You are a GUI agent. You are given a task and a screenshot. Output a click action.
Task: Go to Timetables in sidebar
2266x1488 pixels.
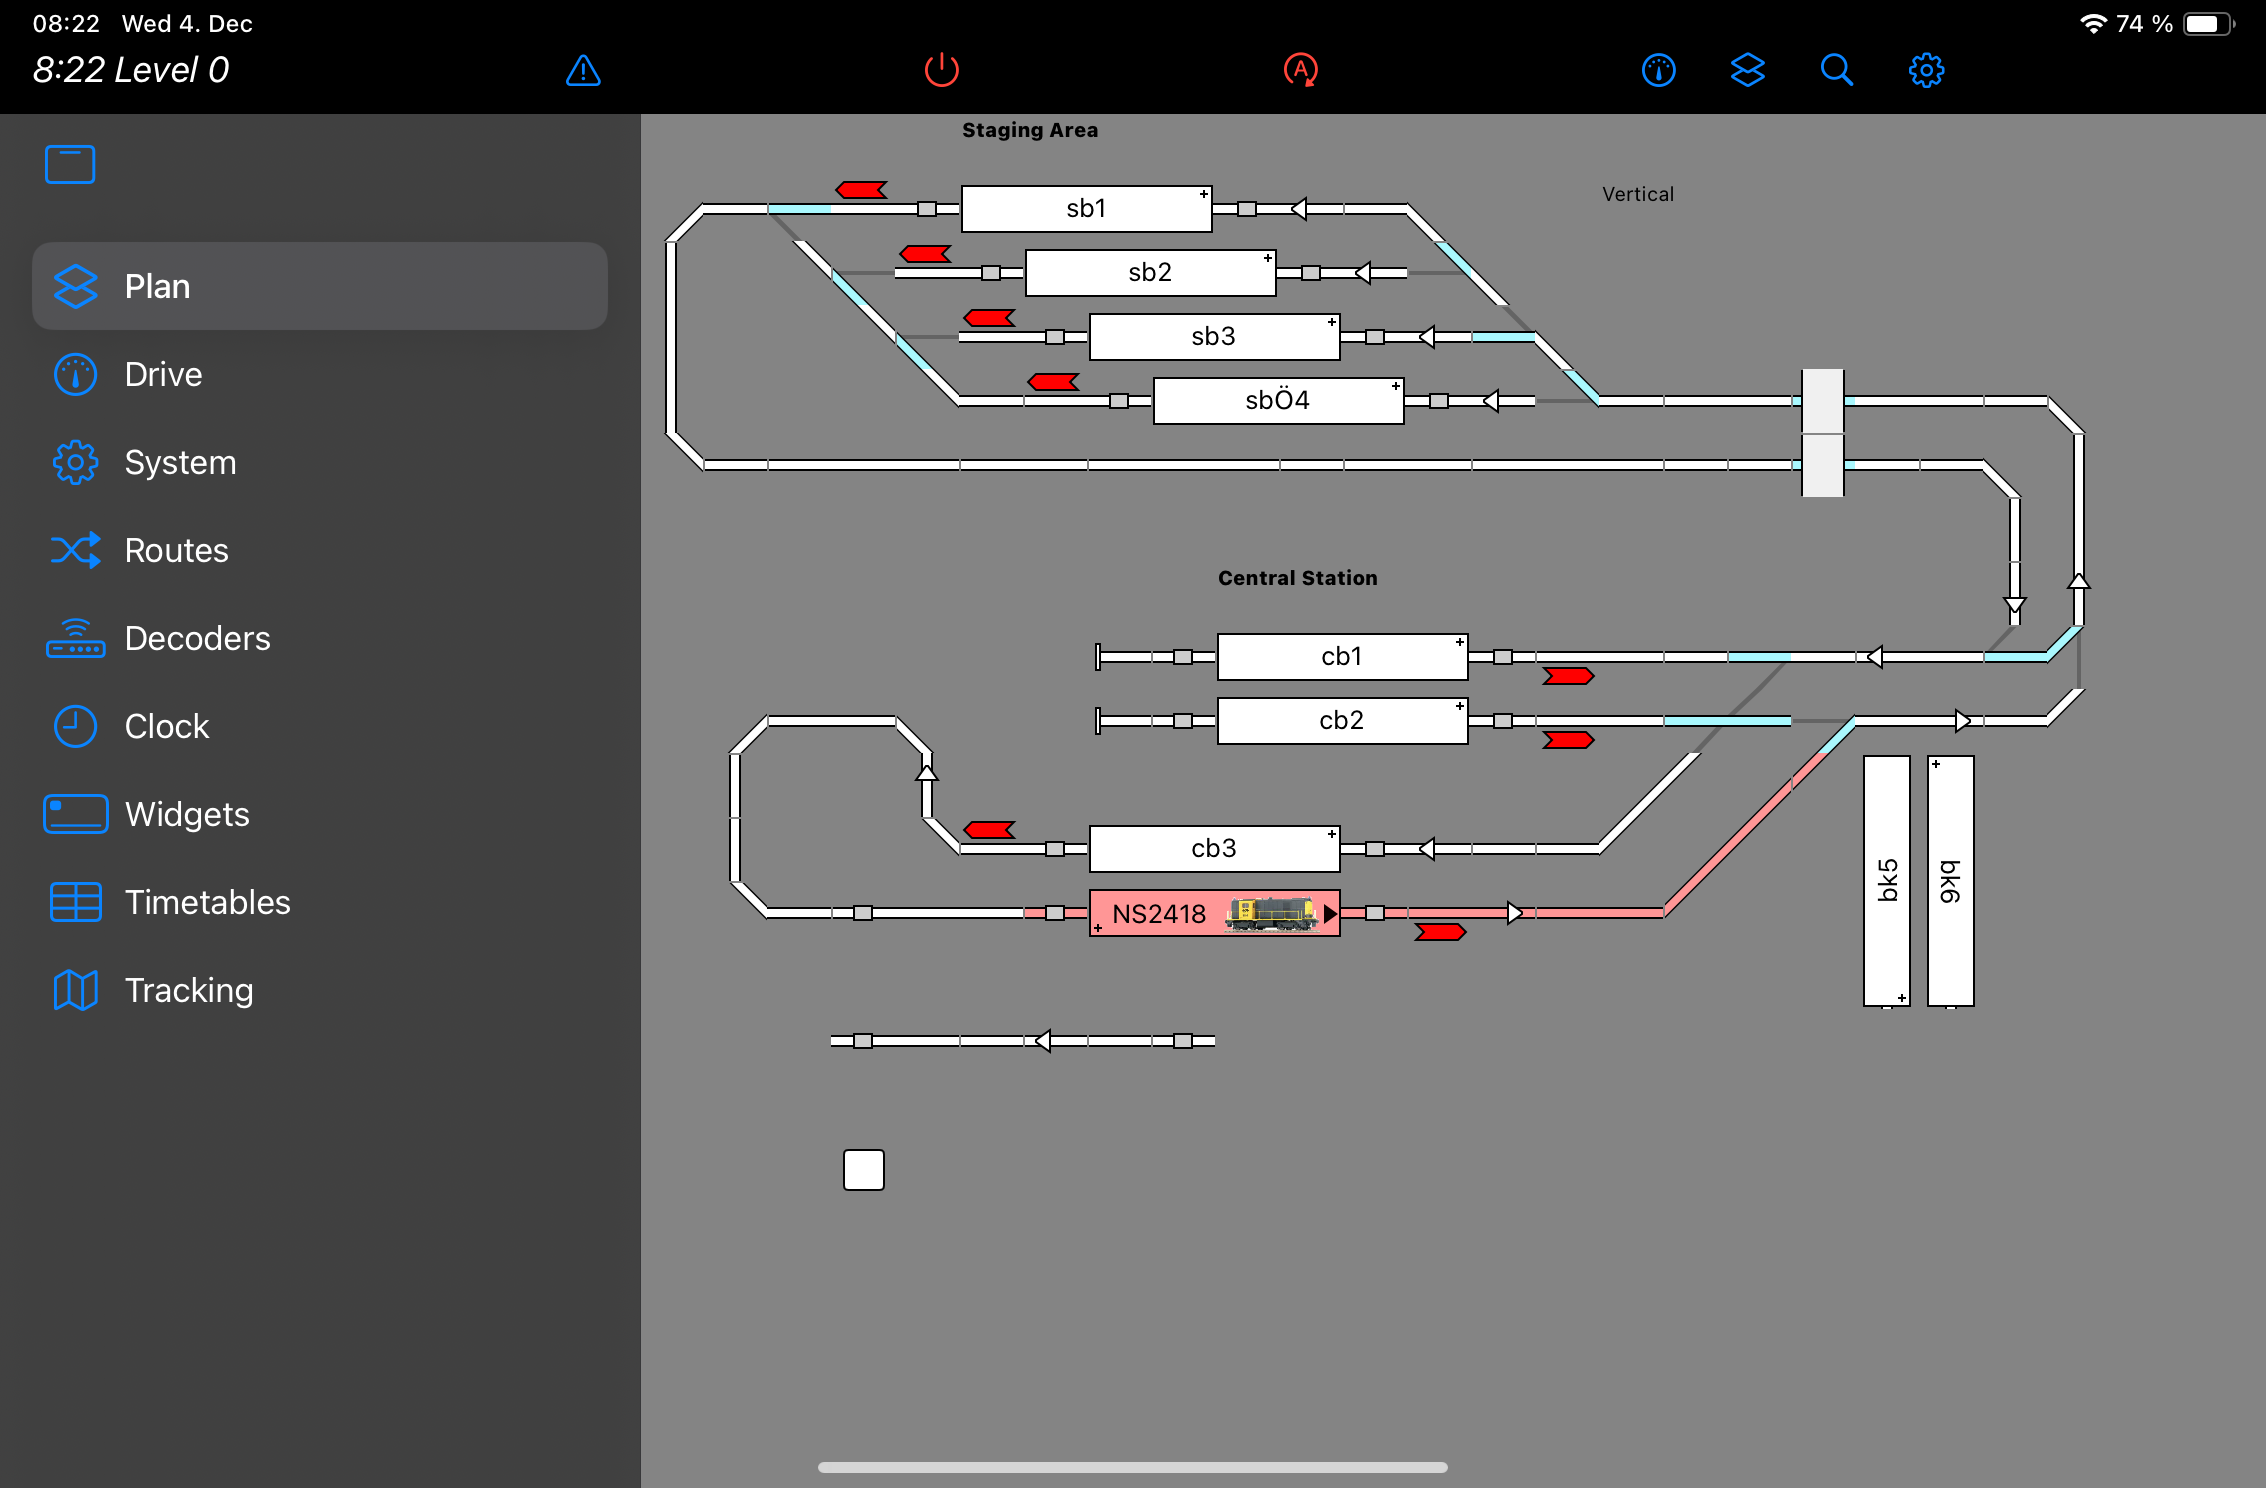click(x=207, y=902)
